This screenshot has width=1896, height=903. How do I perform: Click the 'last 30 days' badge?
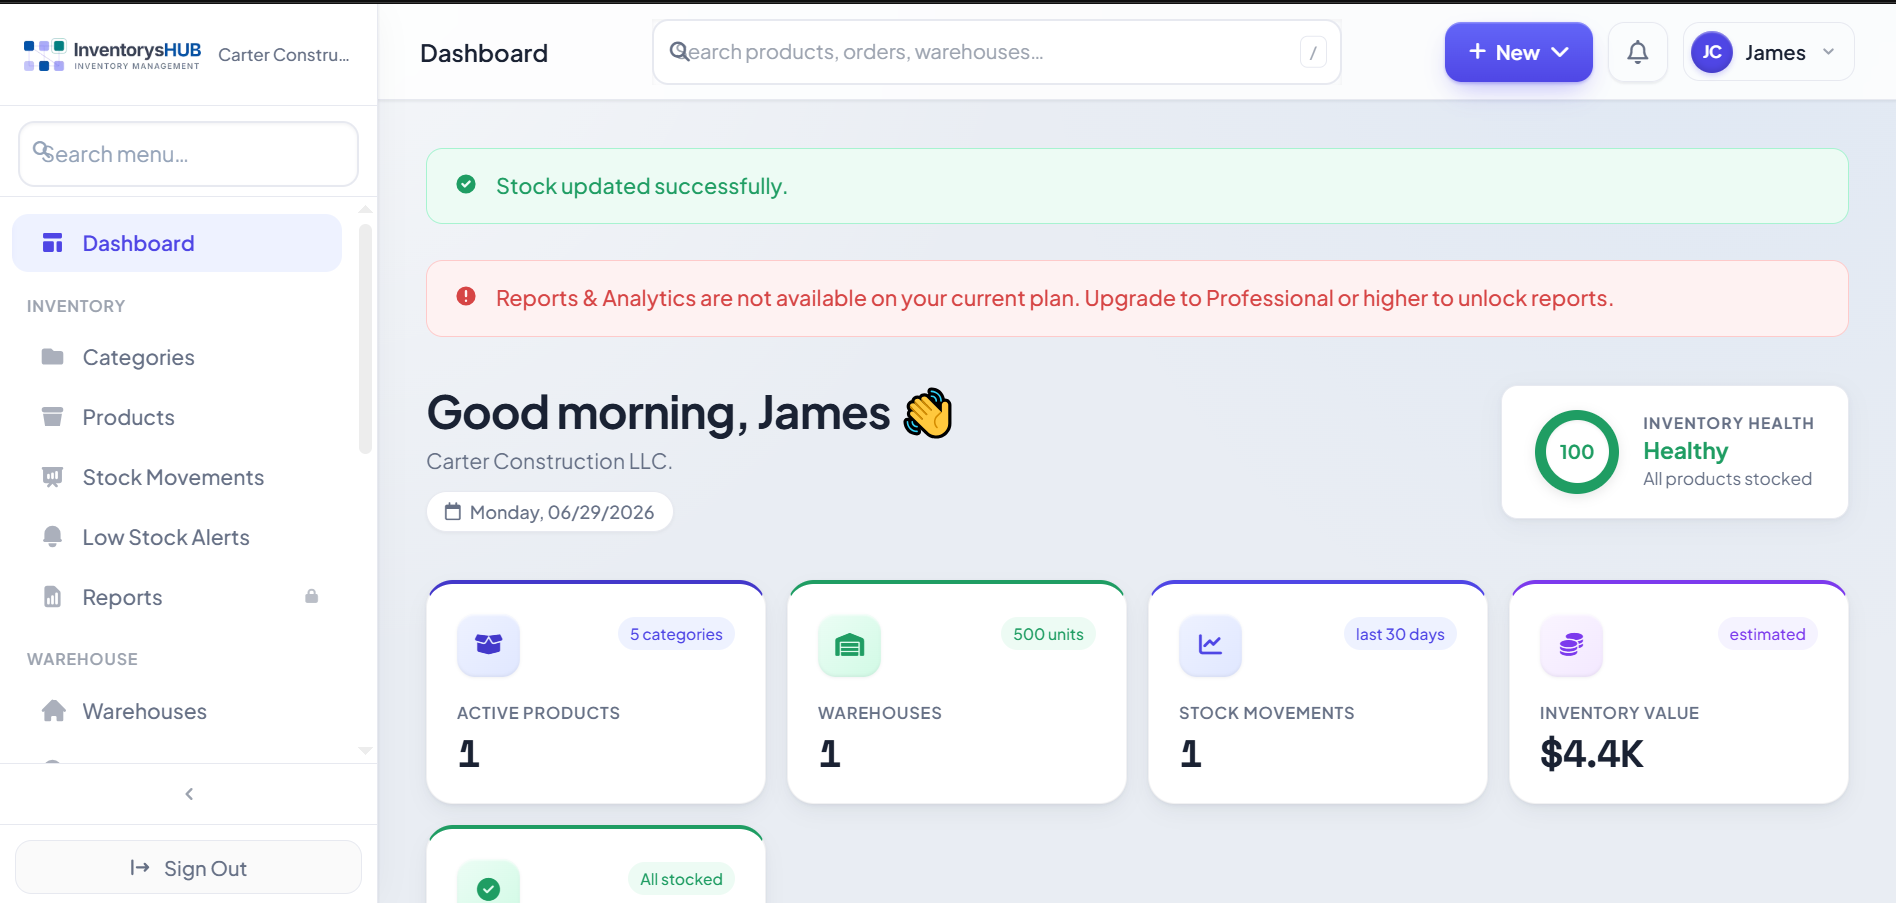pyautogui.click(x=1400, y=634)
